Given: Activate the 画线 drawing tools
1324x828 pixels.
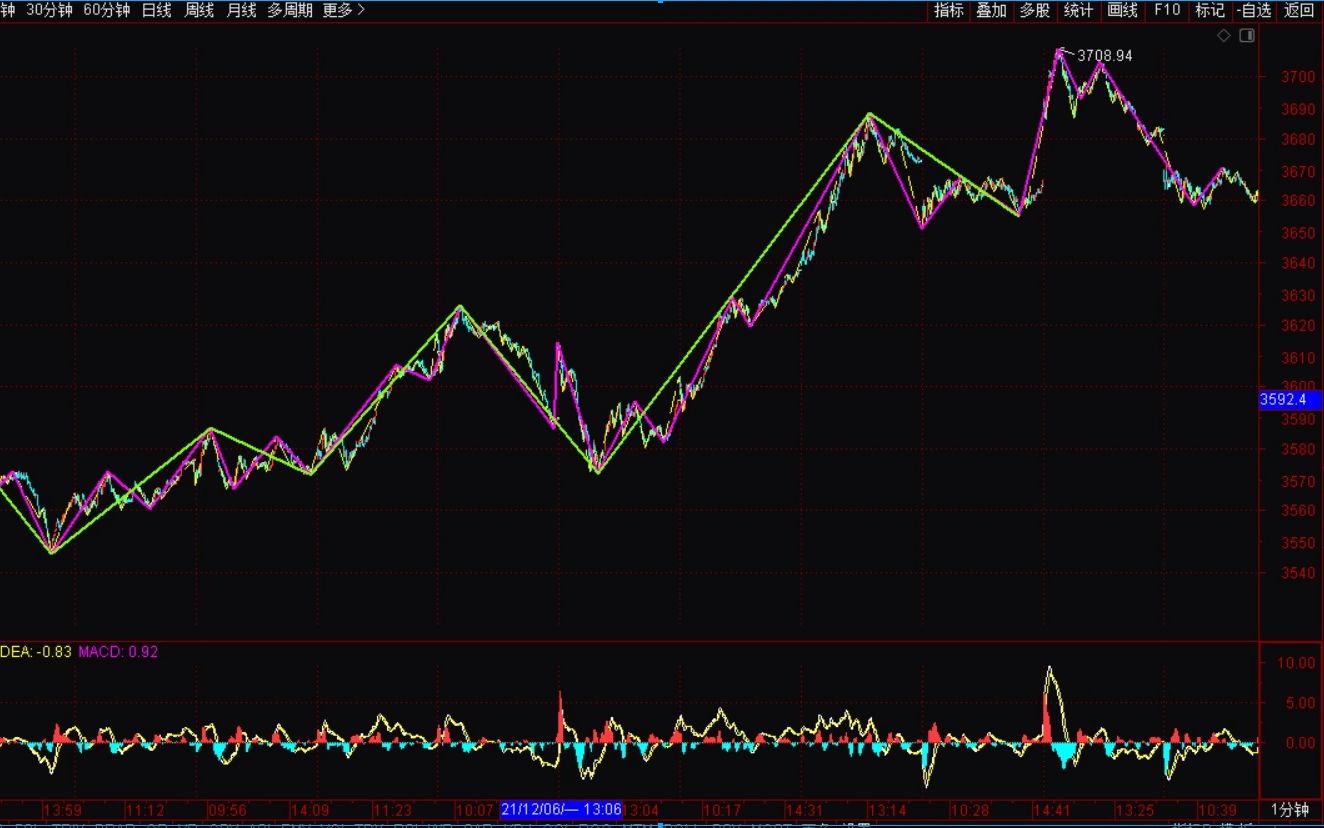Looking at the screenshot, I should pos(1123,10).
